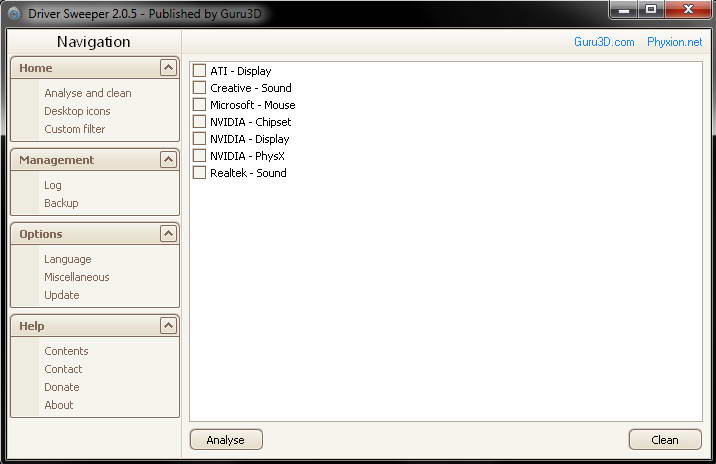Click the Help section header

pos(95,326)
